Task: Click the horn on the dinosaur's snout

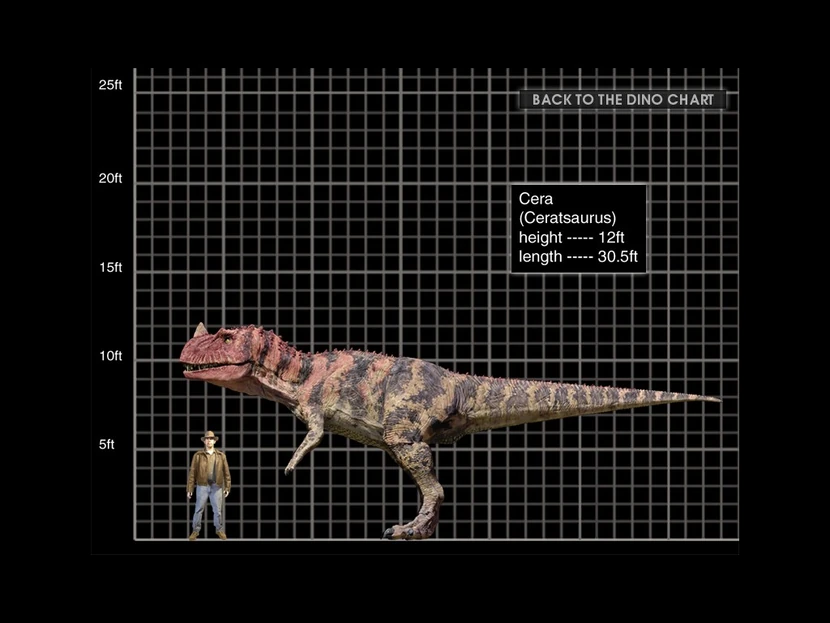Action: pyautogui.click(x=200, y=330)
